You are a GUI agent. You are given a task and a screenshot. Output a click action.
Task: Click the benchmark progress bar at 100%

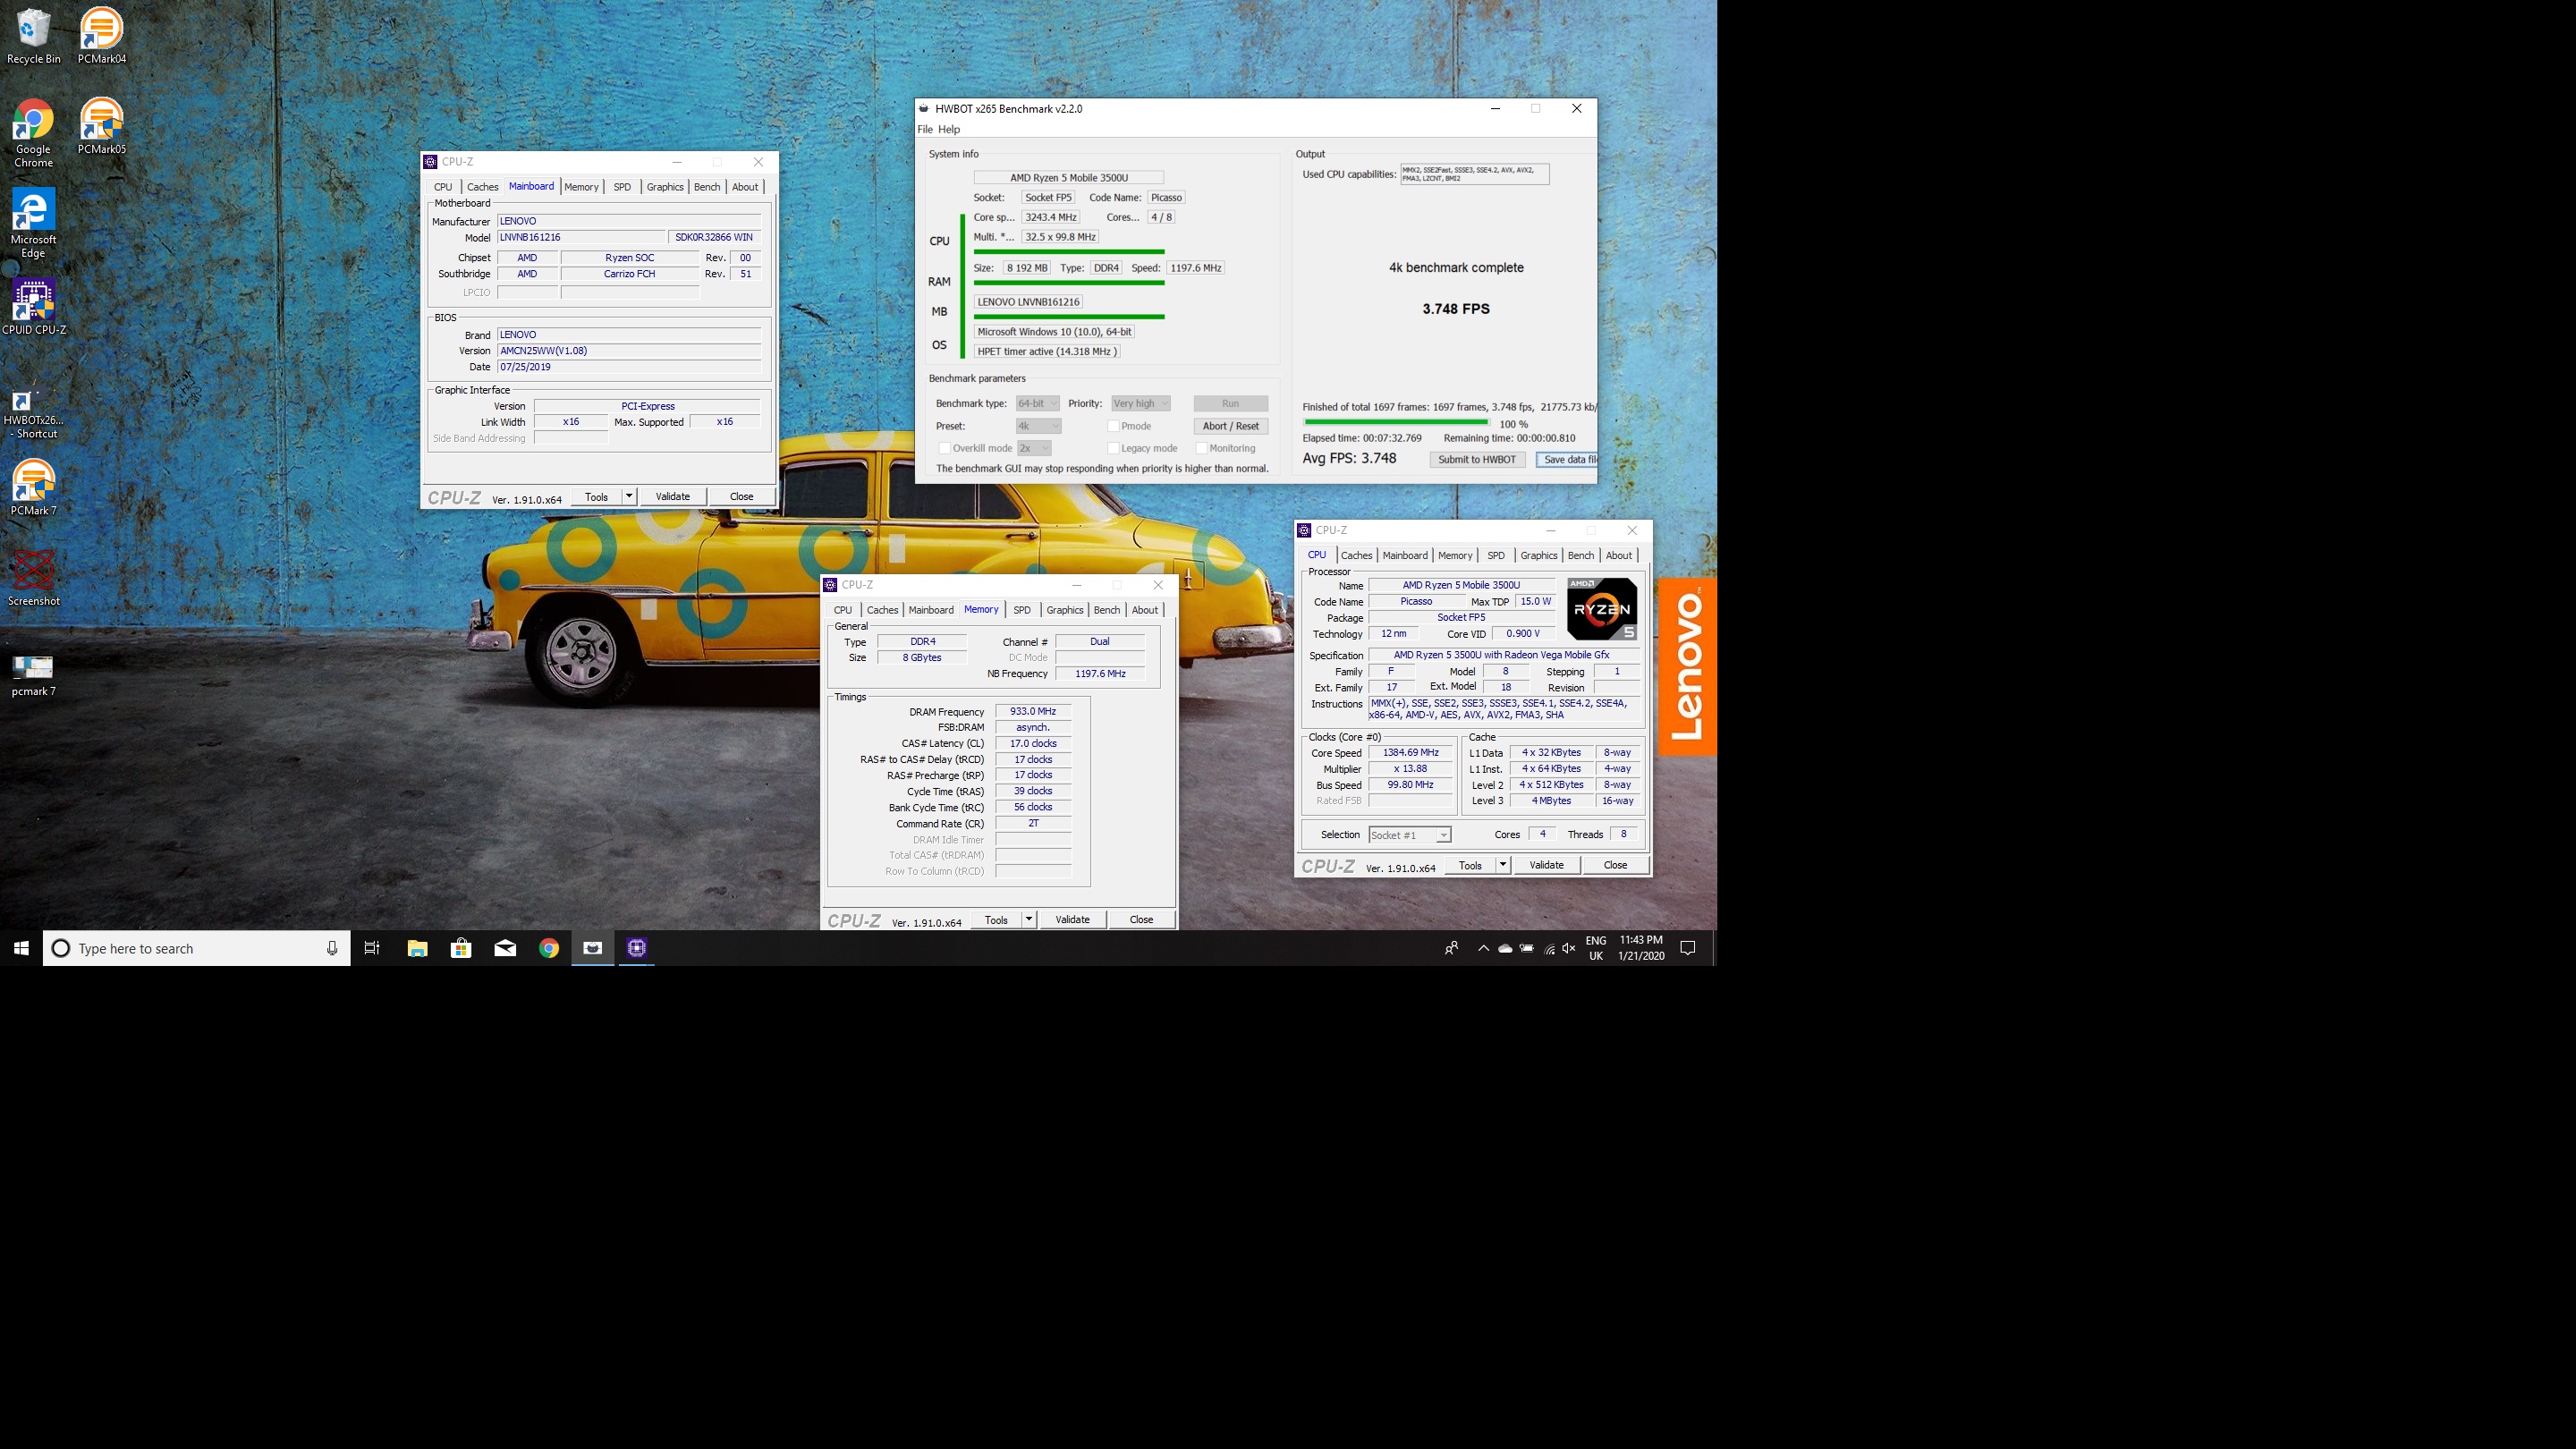pos(1396,423)
